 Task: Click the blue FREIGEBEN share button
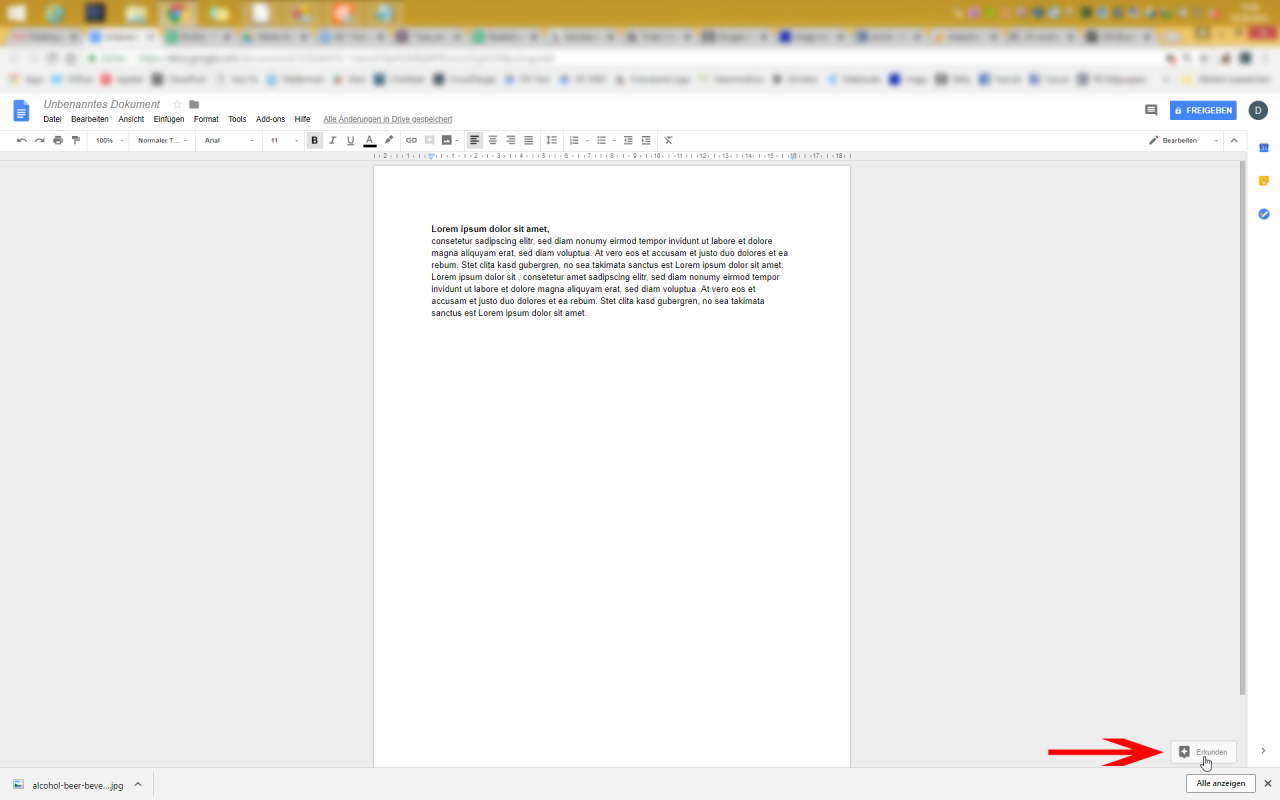[x=1203, y=110]
